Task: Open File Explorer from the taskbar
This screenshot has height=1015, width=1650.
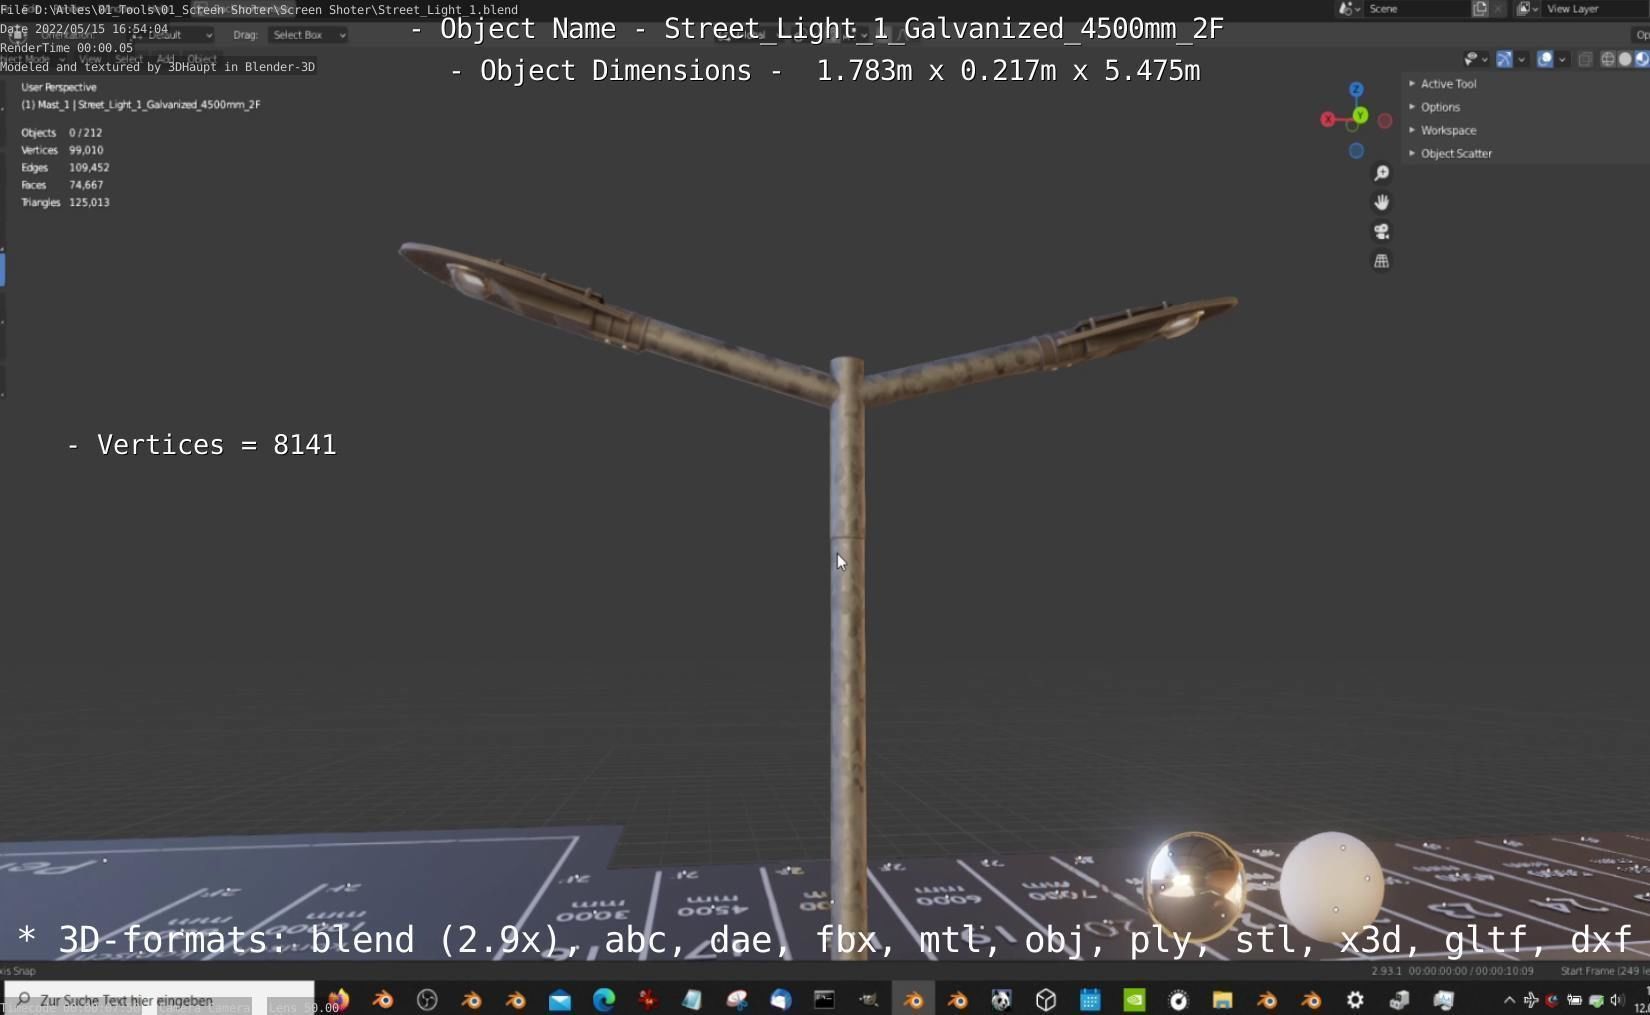Action: (1222, 999)
